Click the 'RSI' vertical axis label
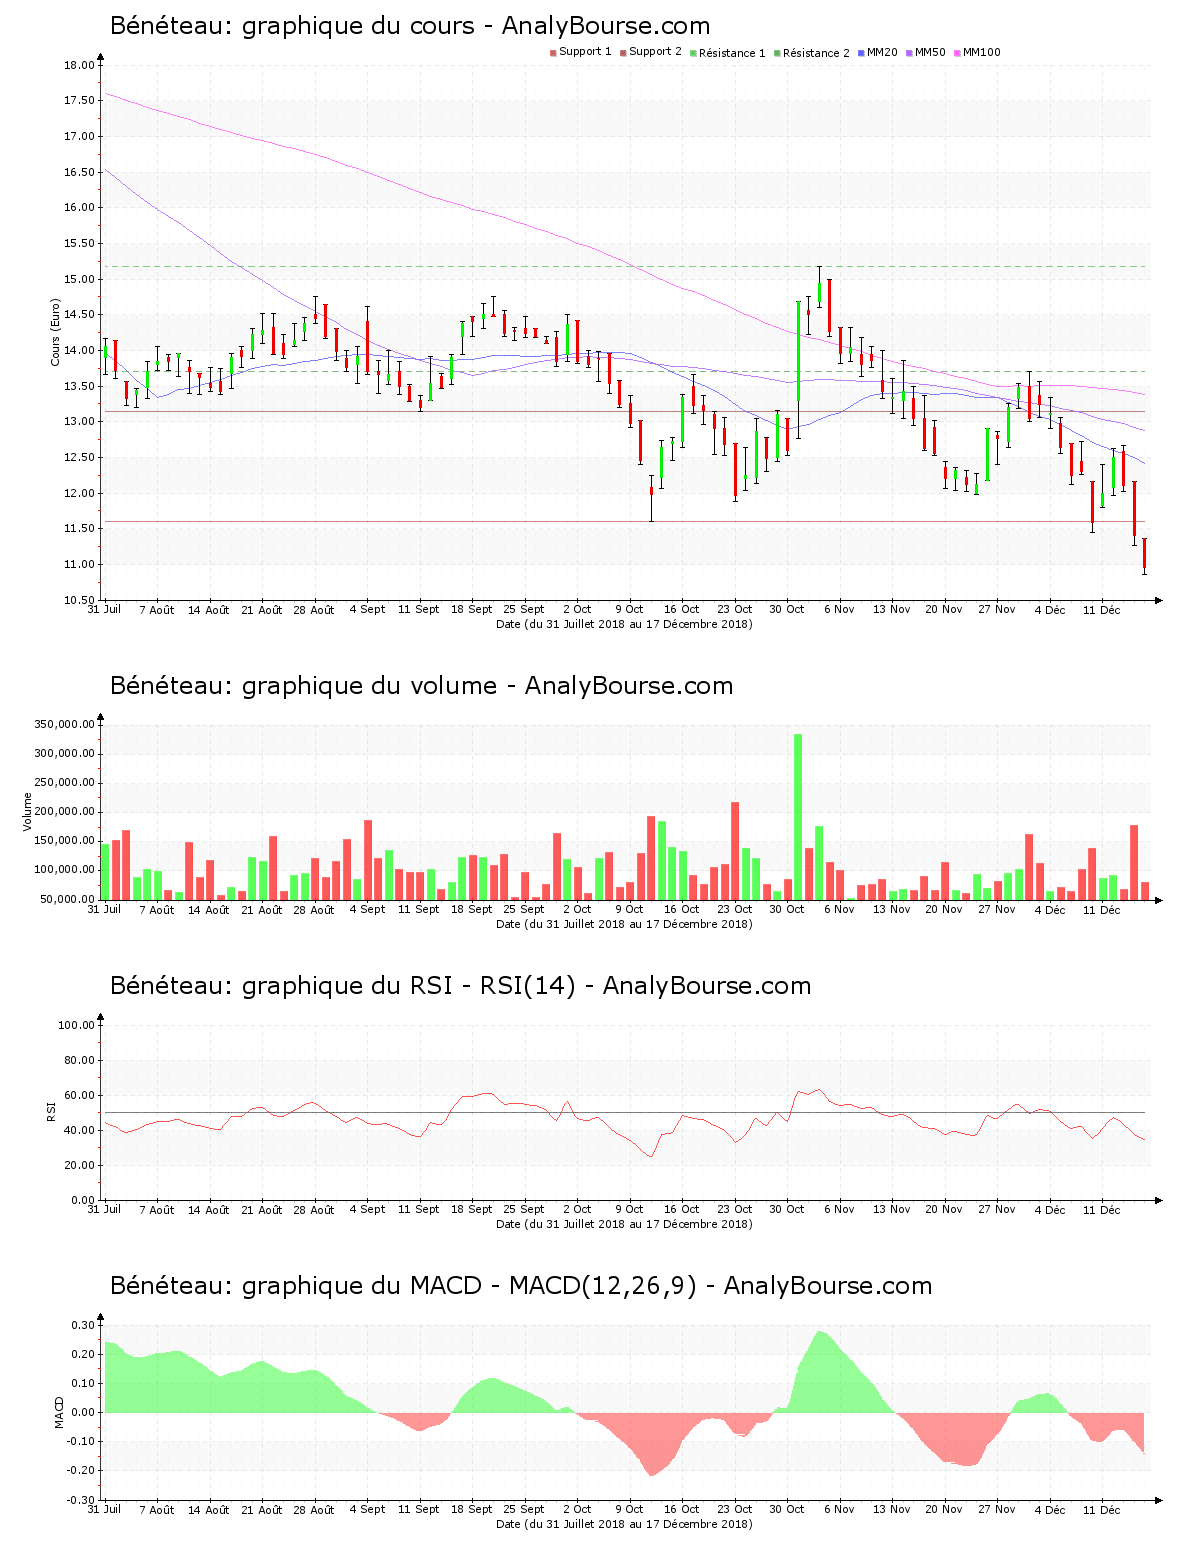 click(x=51, y=1111)
